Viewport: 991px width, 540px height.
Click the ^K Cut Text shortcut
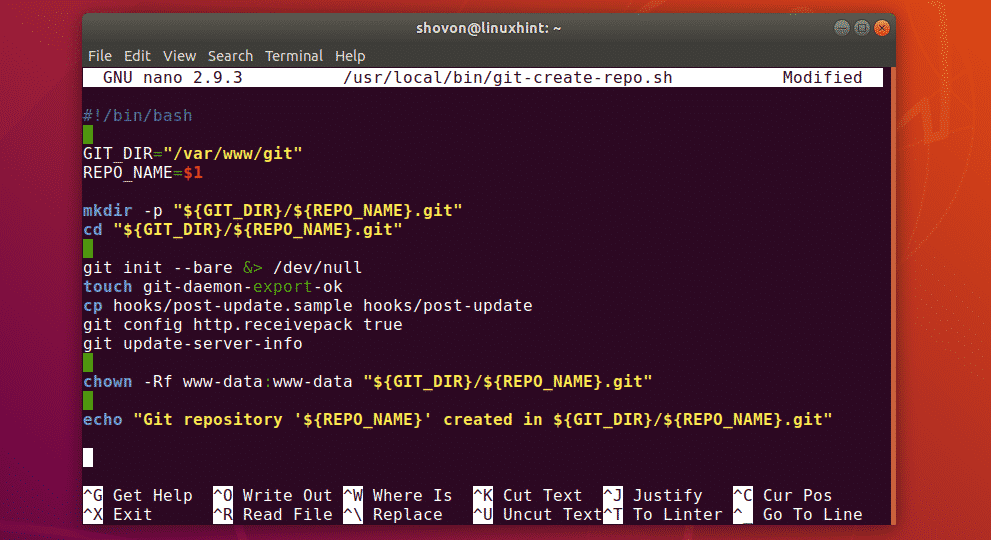[x=528, y=495]
